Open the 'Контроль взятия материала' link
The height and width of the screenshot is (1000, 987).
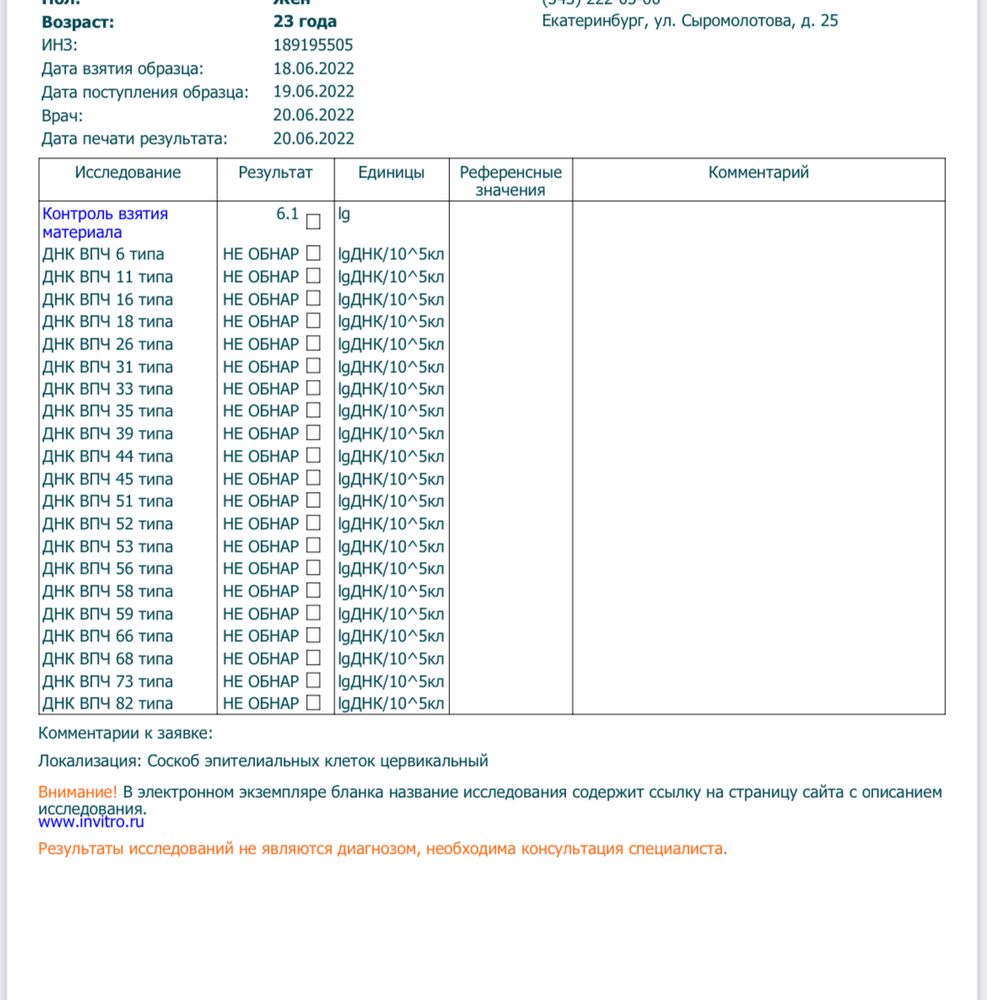click(x=104, y=223)
